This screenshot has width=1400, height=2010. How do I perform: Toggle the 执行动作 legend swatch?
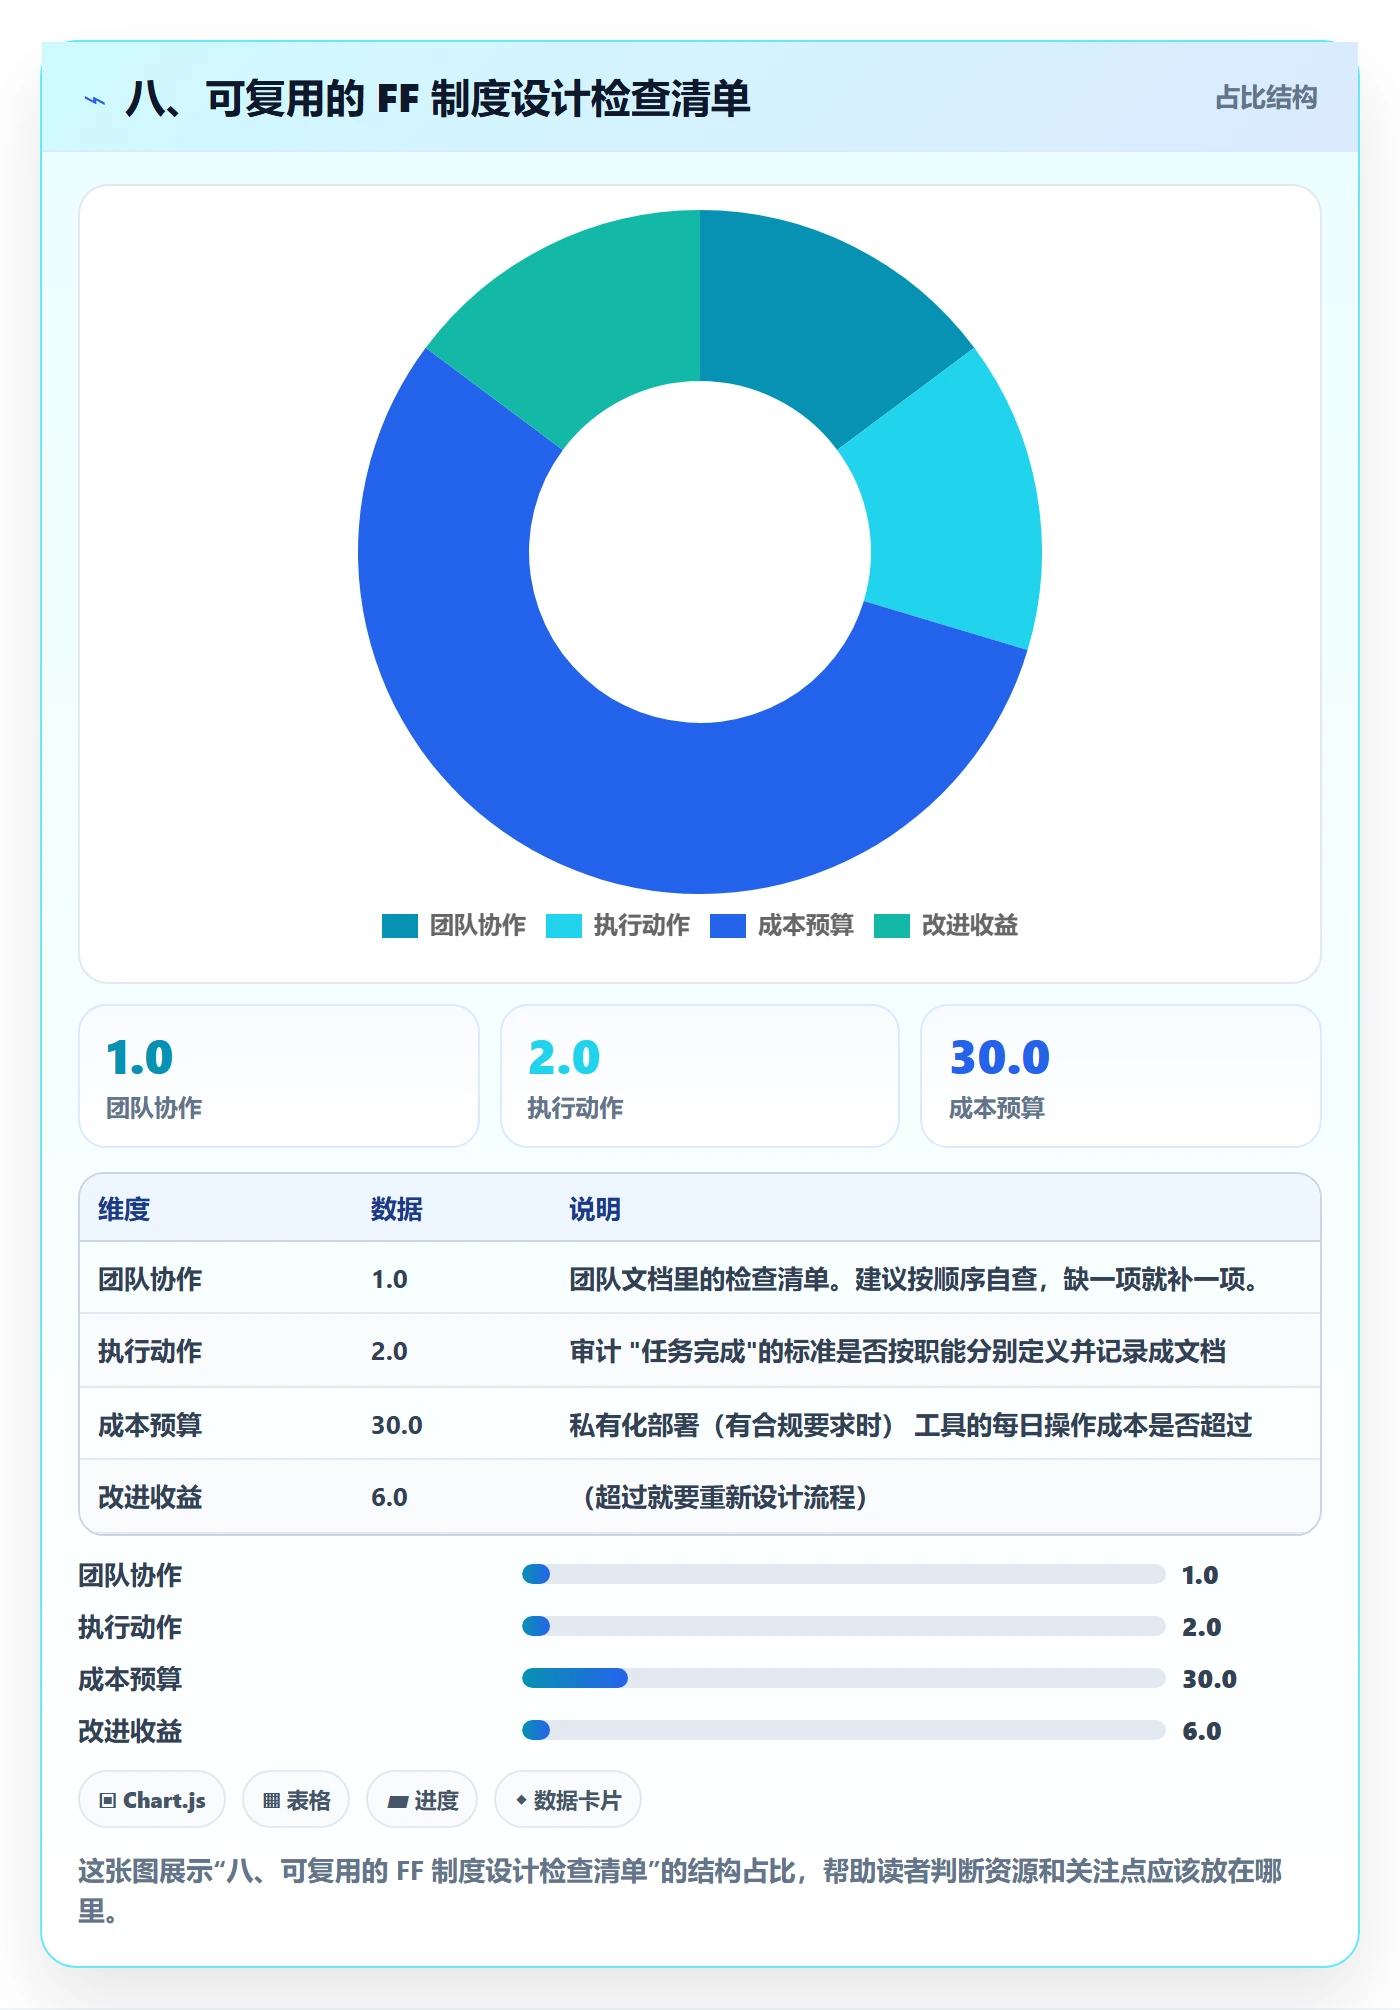(x=563, y=926)
